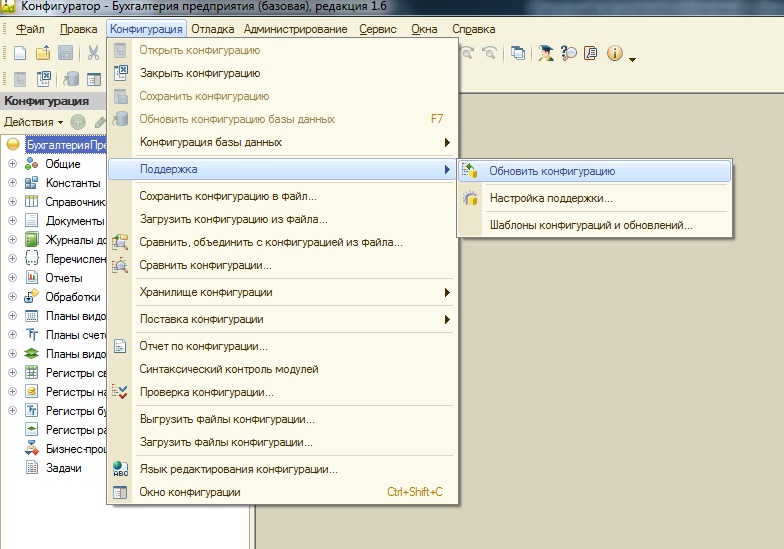Click the Обновить конфигурацию submenu icon

click(x=470, y=170)
